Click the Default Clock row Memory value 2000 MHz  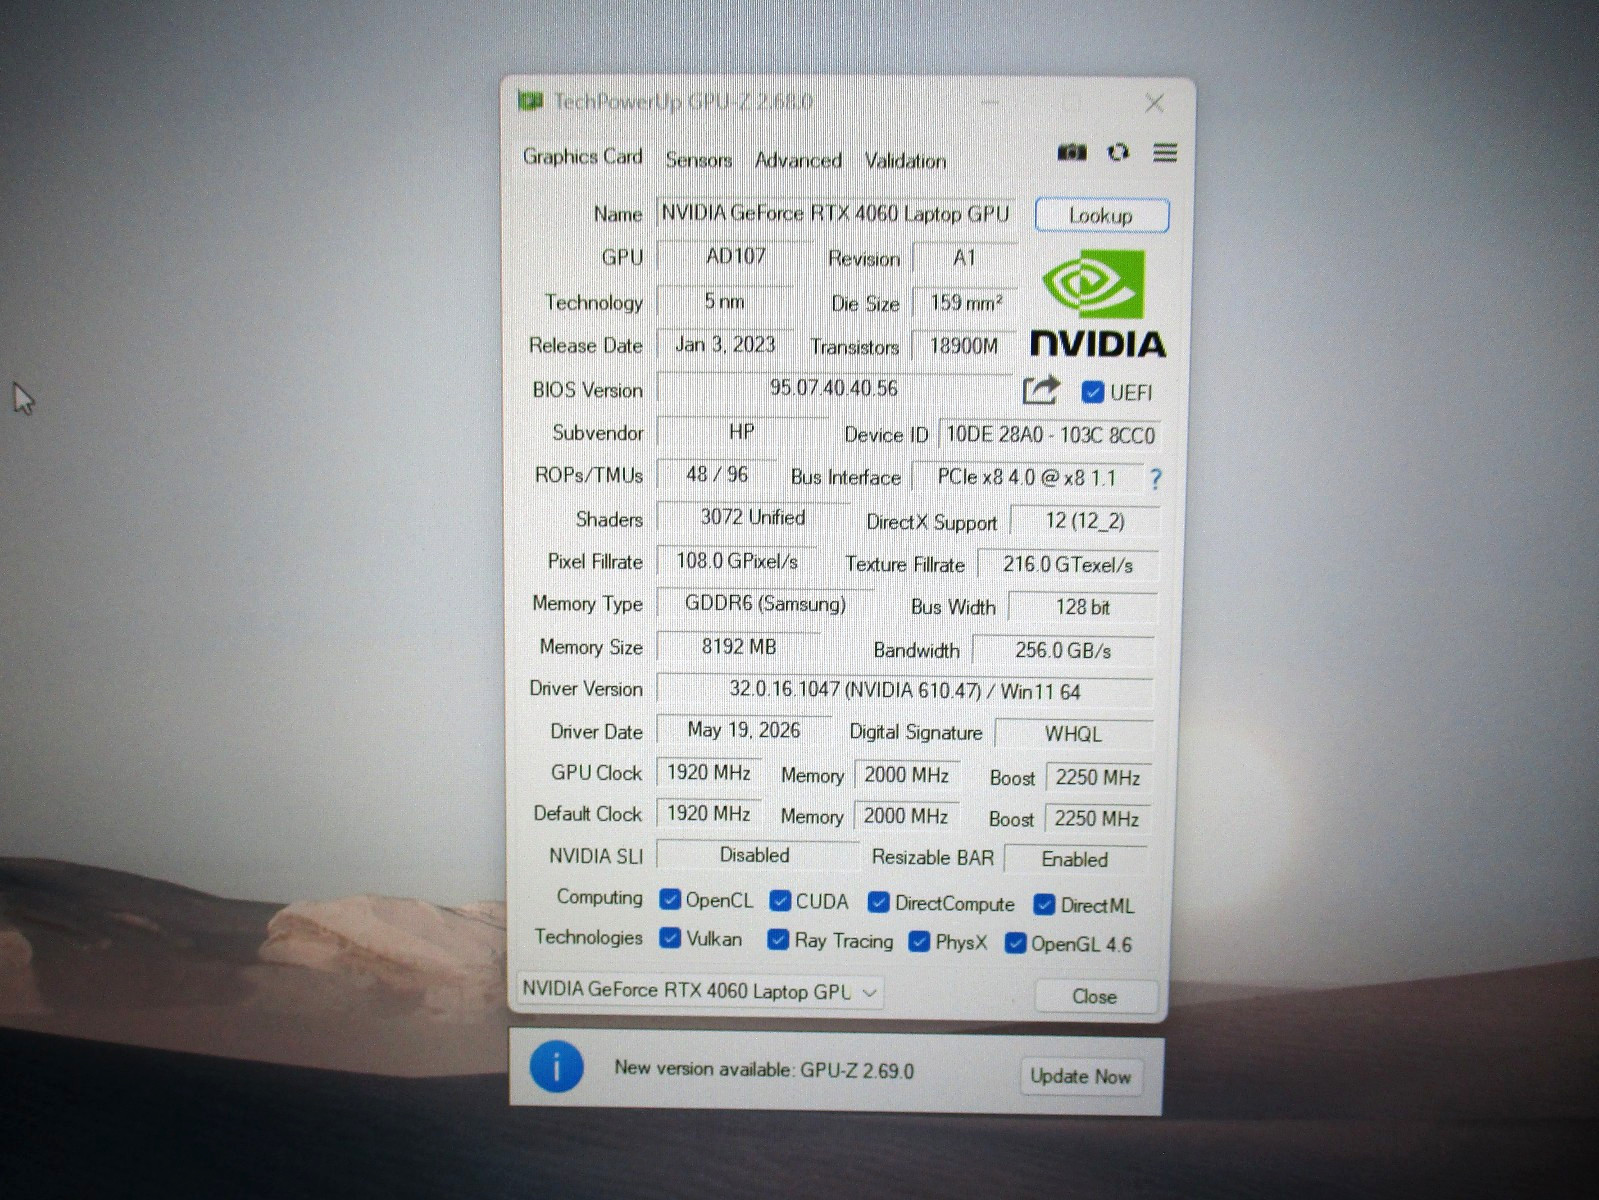906,816
